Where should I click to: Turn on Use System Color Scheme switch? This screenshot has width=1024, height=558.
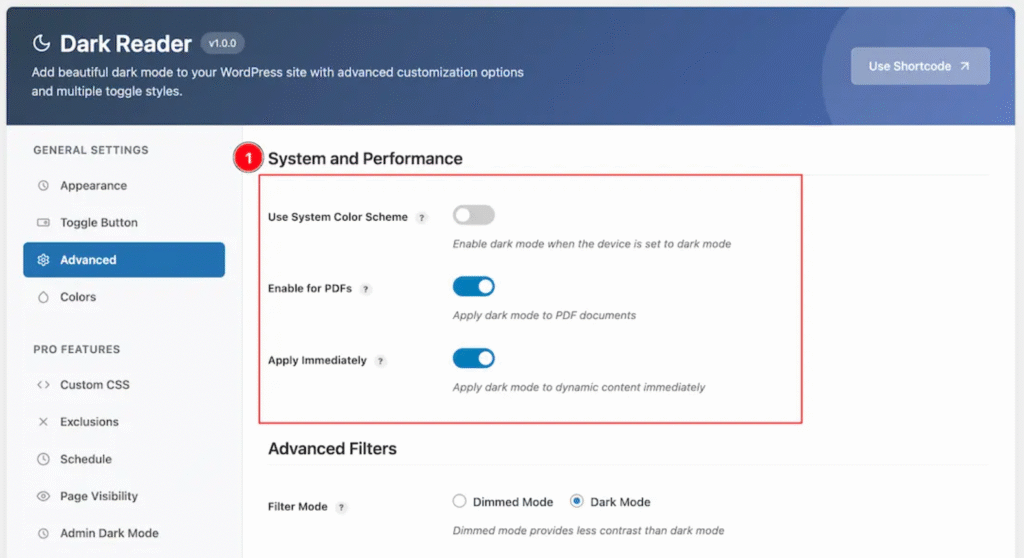coord(473,215)
